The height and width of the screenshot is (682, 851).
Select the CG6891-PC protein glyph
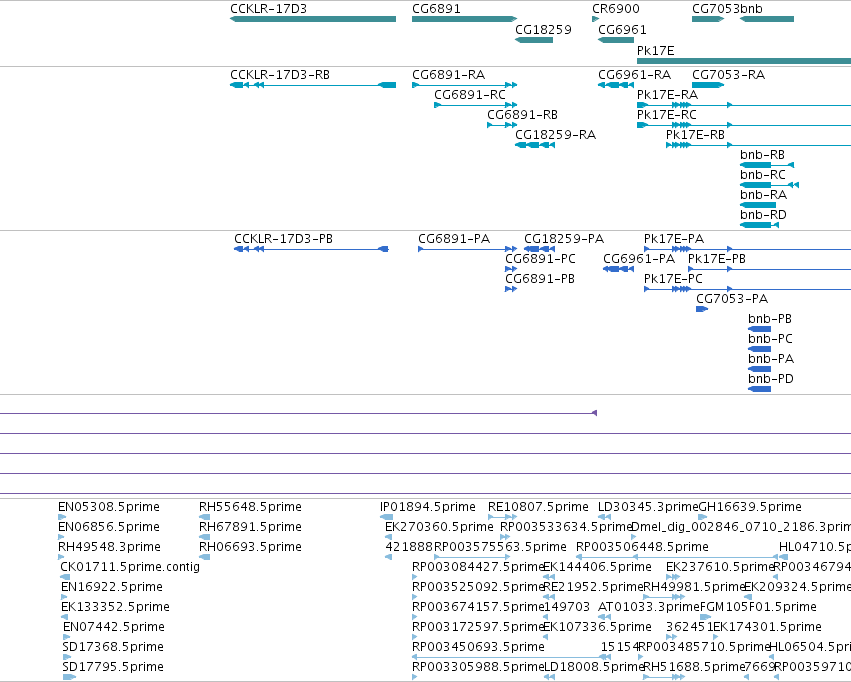(511, 269)
